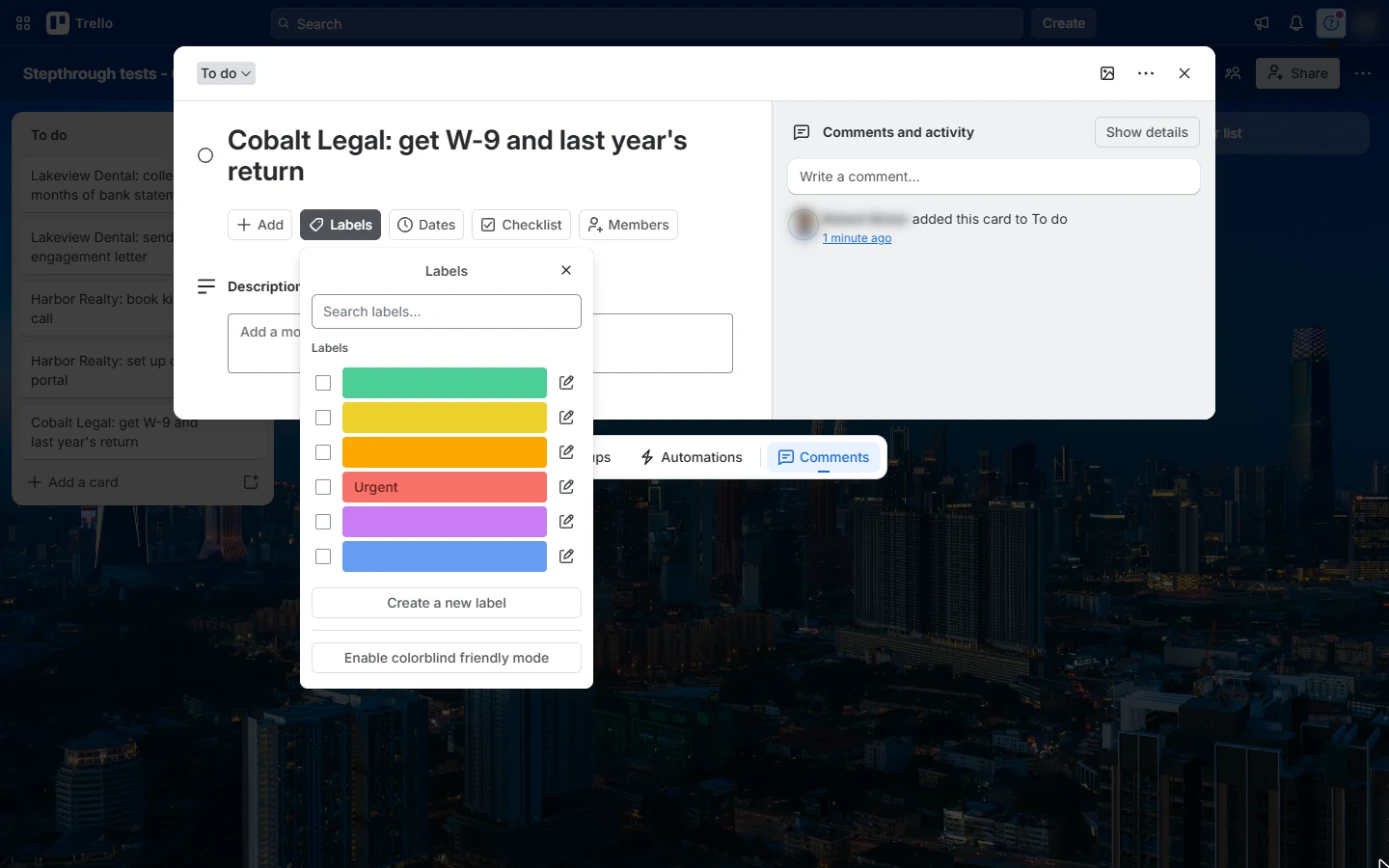
Task: Open the Dates picker
Action: coord(426,225)
